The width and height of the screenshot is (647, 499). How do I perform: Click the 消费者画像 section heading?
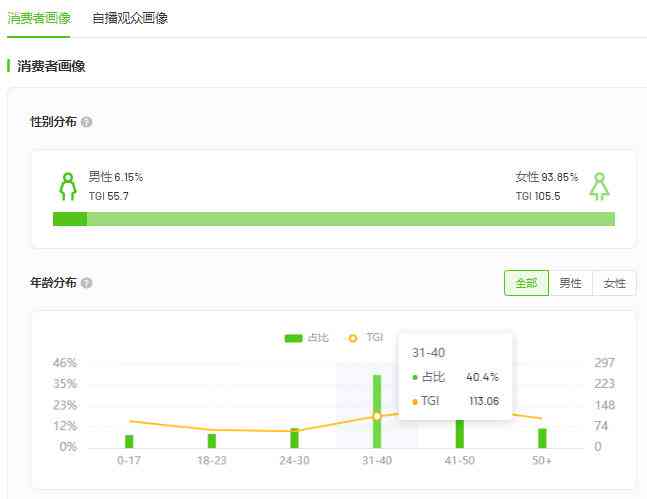[x=51, y=66]
